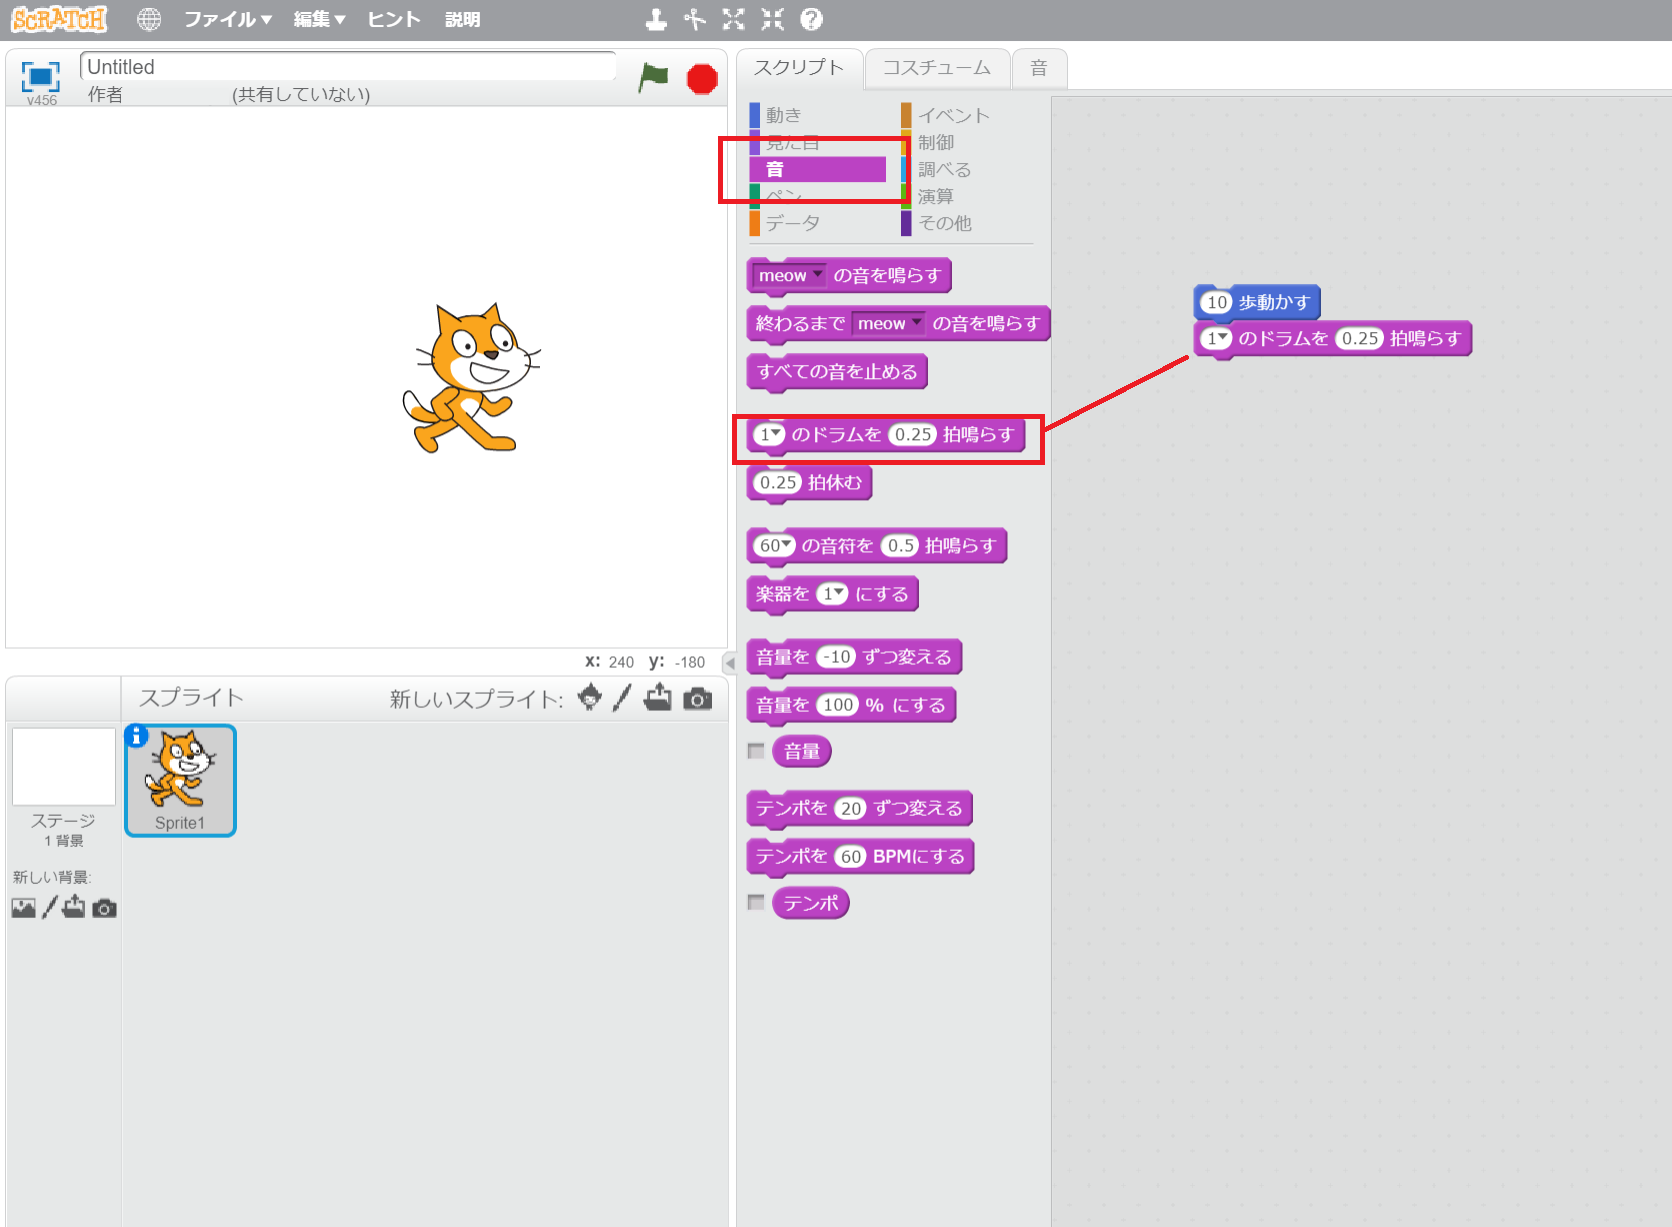Select the Sprite1 thumbnail
This screenshot has height=1227, width=1672.
pyautogui.click(x=180, y=781)
